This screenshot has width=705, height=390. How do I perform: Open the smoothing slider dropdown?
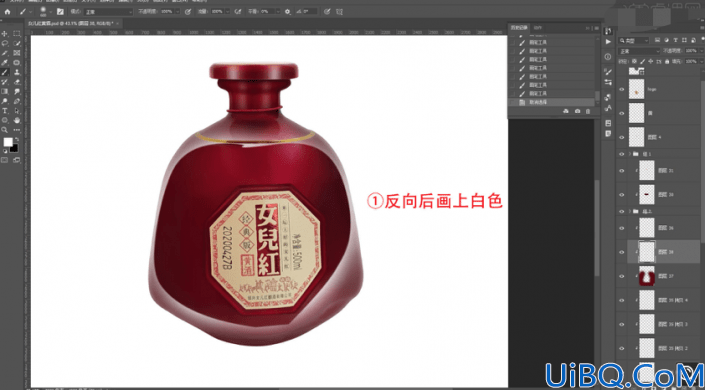279,12
